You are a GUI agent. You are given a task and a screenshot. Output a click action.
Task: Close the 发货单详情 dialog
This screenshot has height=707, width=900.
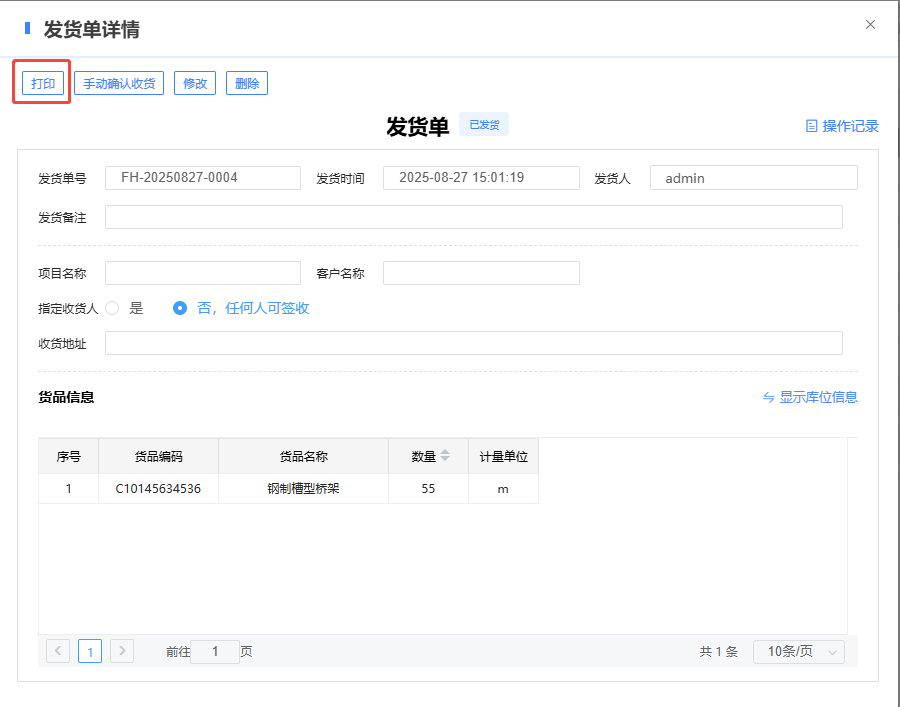pyautogui.click(x=870, y=25)
